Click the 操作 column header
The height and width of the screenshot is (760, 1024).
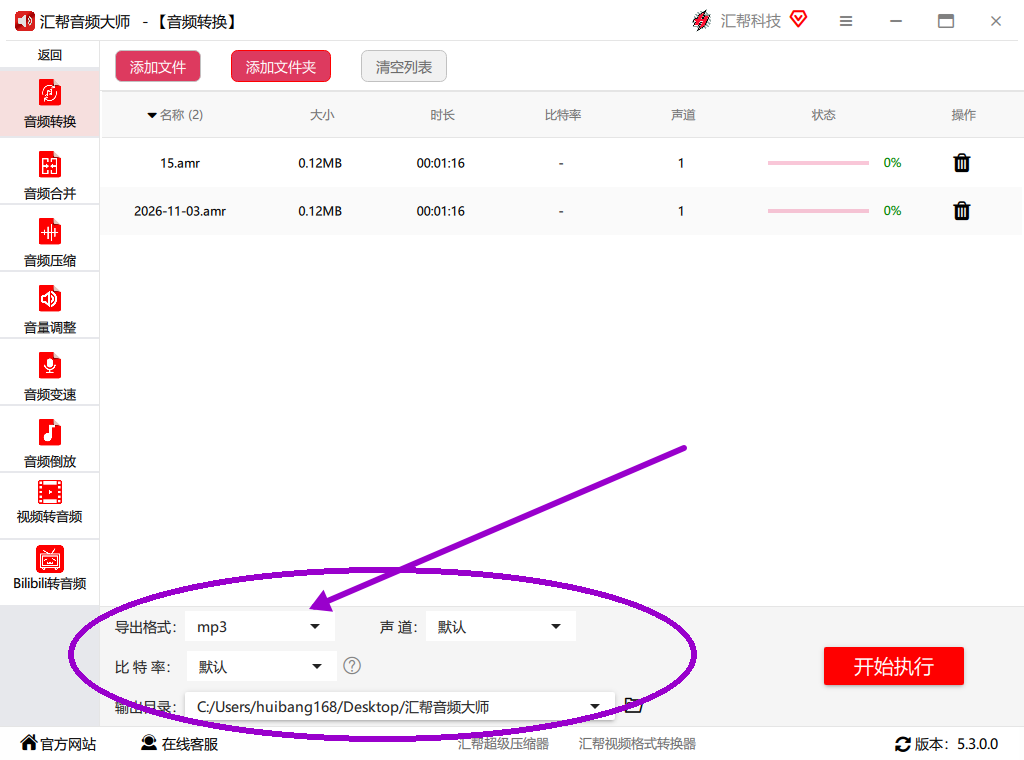tap(963, 115)
